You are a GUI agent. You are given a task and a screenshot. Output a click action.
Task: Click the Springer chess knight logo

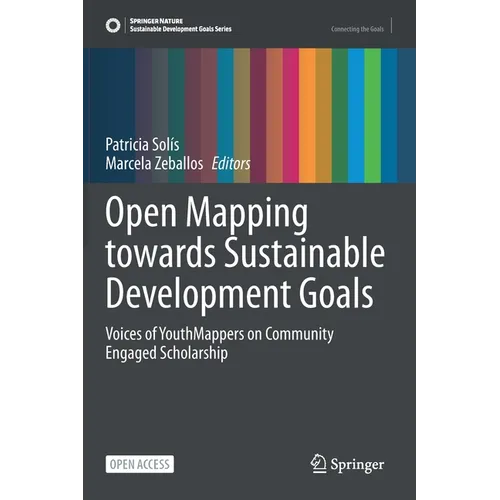318,463
